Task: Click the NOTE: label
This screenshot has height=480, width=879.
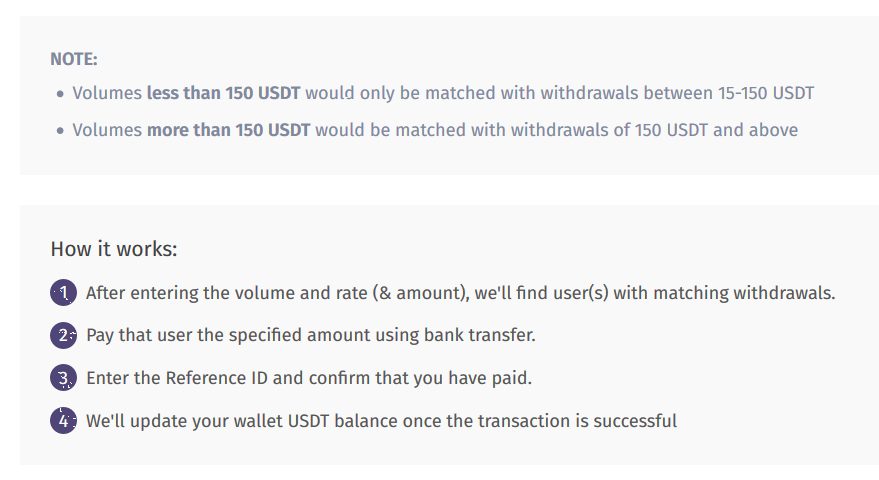Action: click(x=74, y=59)
